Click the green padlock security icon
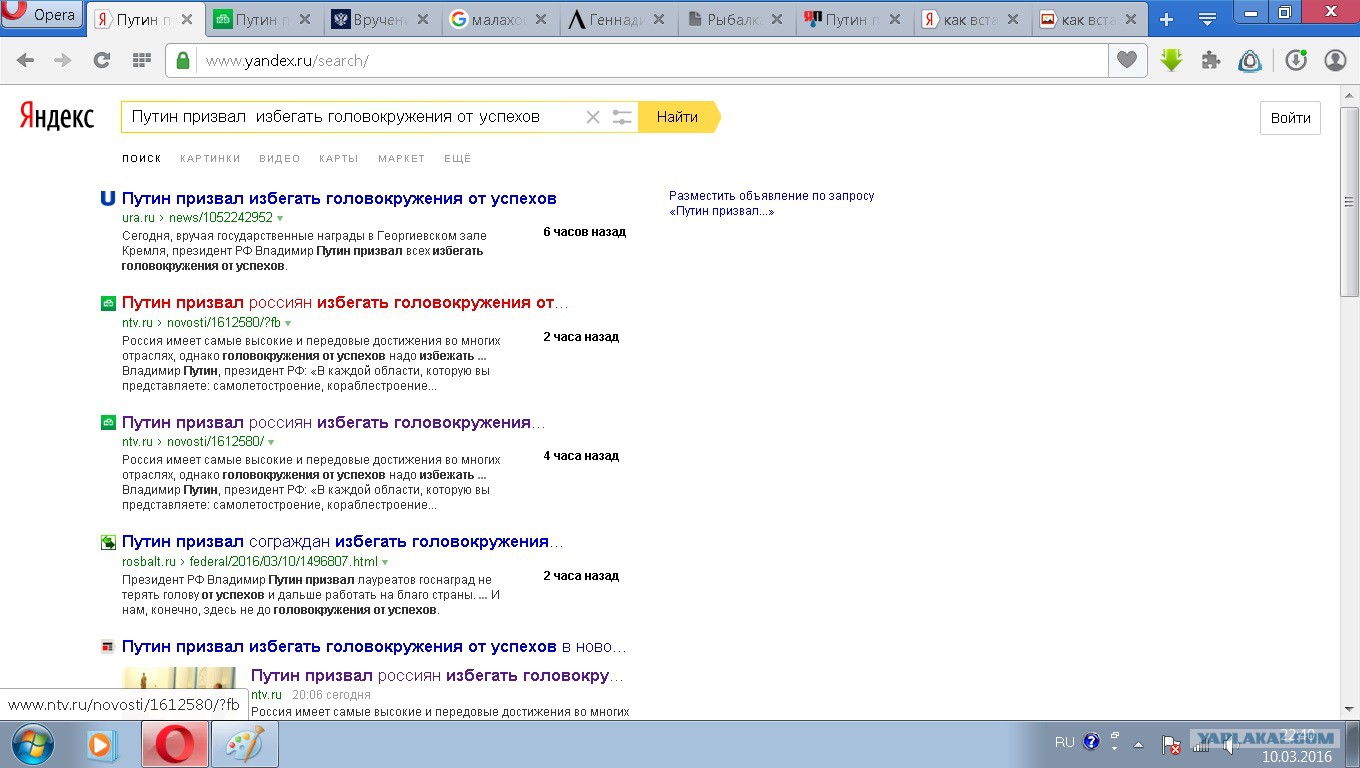Image resolution: width=1360 pixels, height=768 pixels. click(x=183, y=61)
